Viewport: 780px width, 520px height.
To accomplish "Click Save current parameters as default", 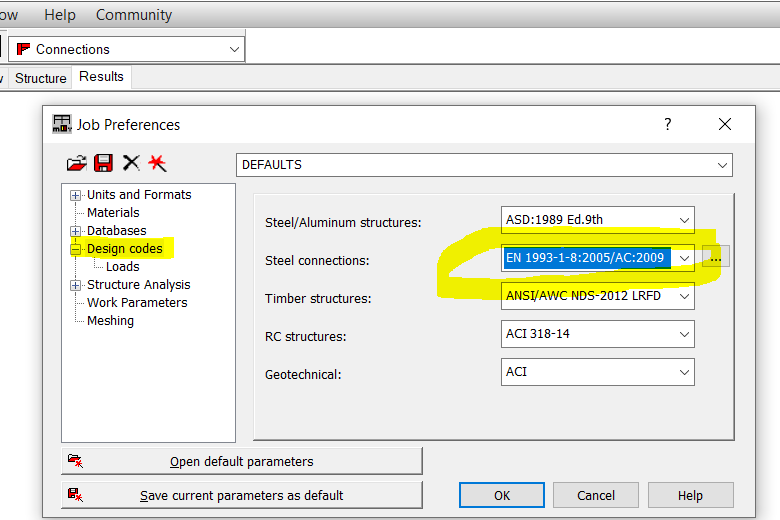I will click(242, 495).
